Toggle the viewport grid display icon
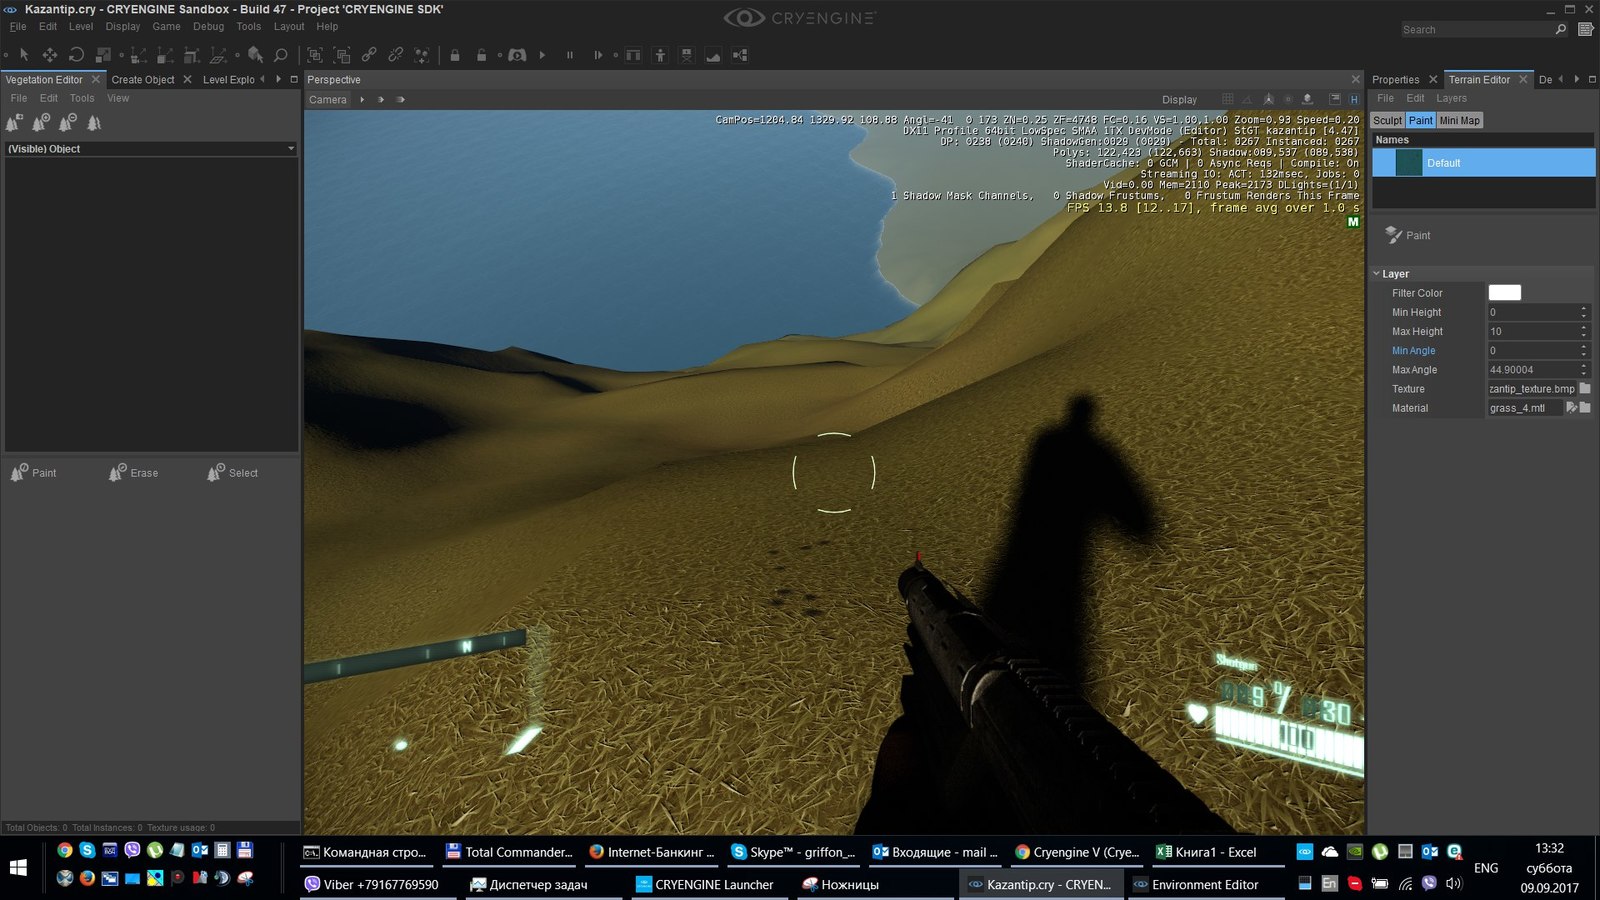The width and height of the screenshot is (1600, 900). point(1227,99)
